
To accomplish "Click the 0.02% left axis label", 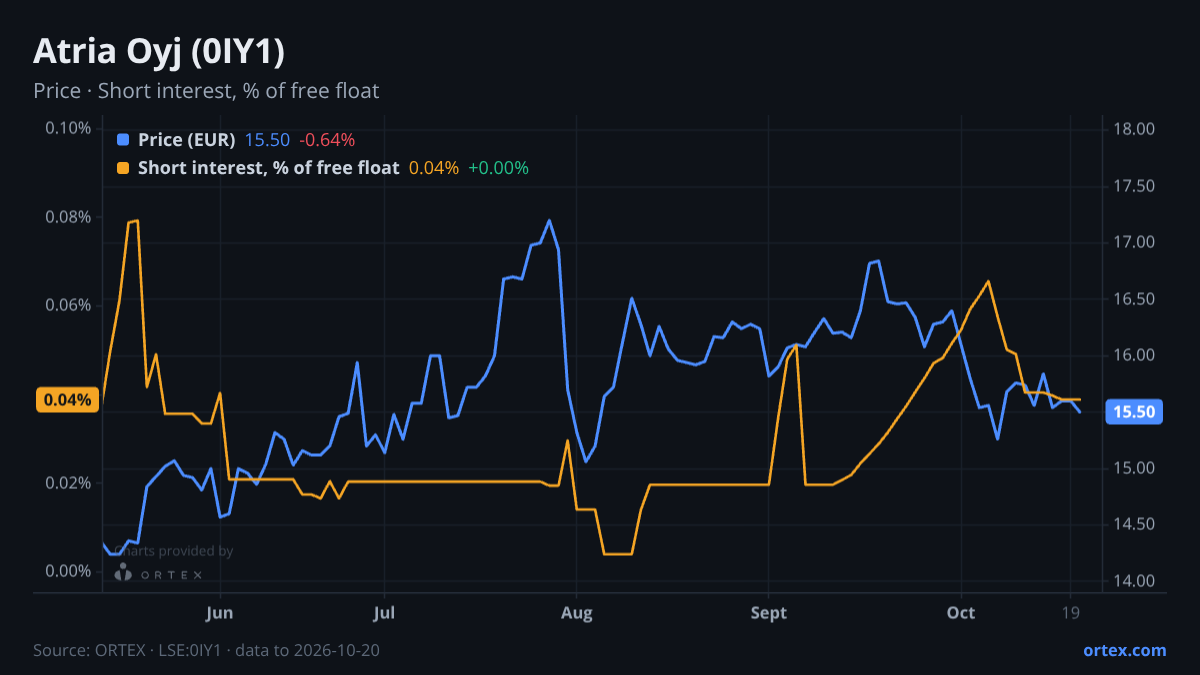I will [68, 483].
